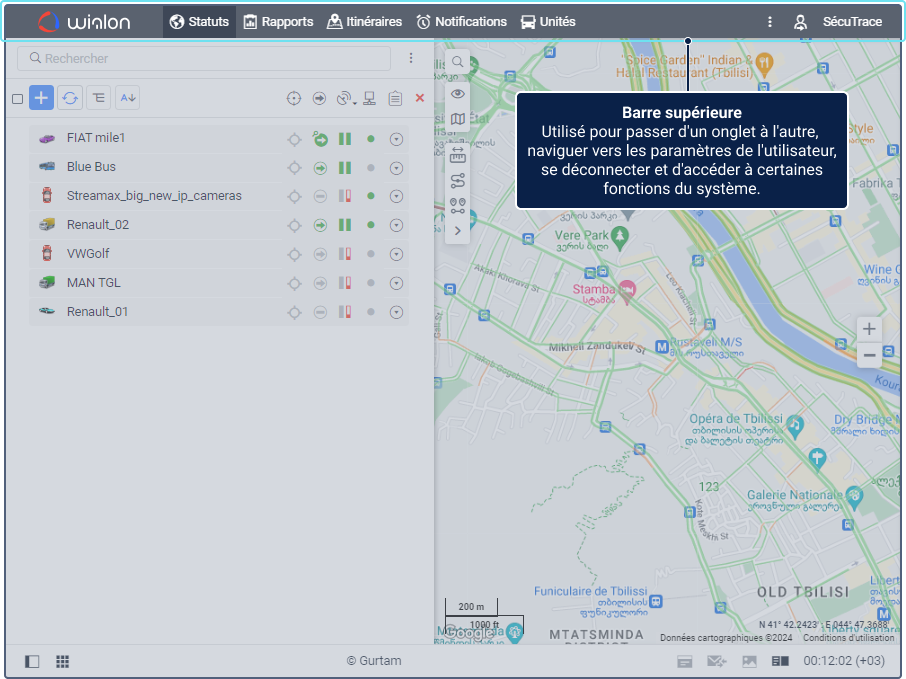The width and height of the screenshot is (906, 679).
Task: Toggle left panel visibility in bottom bar
Action: pyautogui.click(x=32, y=661)
